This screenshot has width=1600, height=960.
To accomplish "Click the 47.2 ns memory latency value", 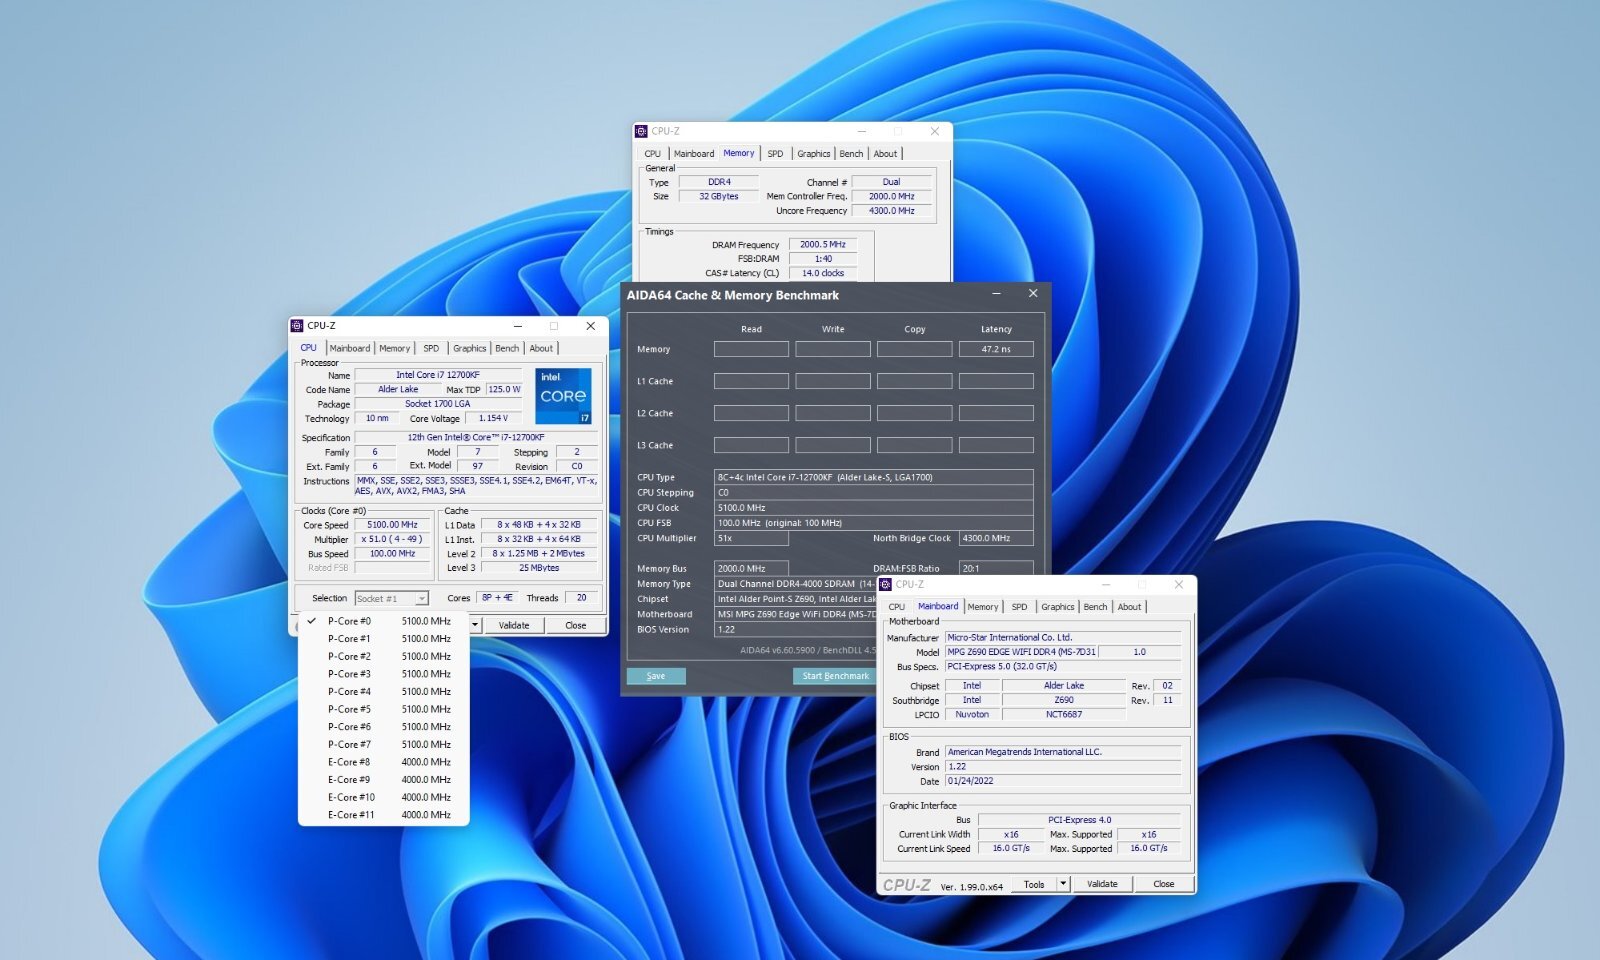I will click(x=996, y=349).
